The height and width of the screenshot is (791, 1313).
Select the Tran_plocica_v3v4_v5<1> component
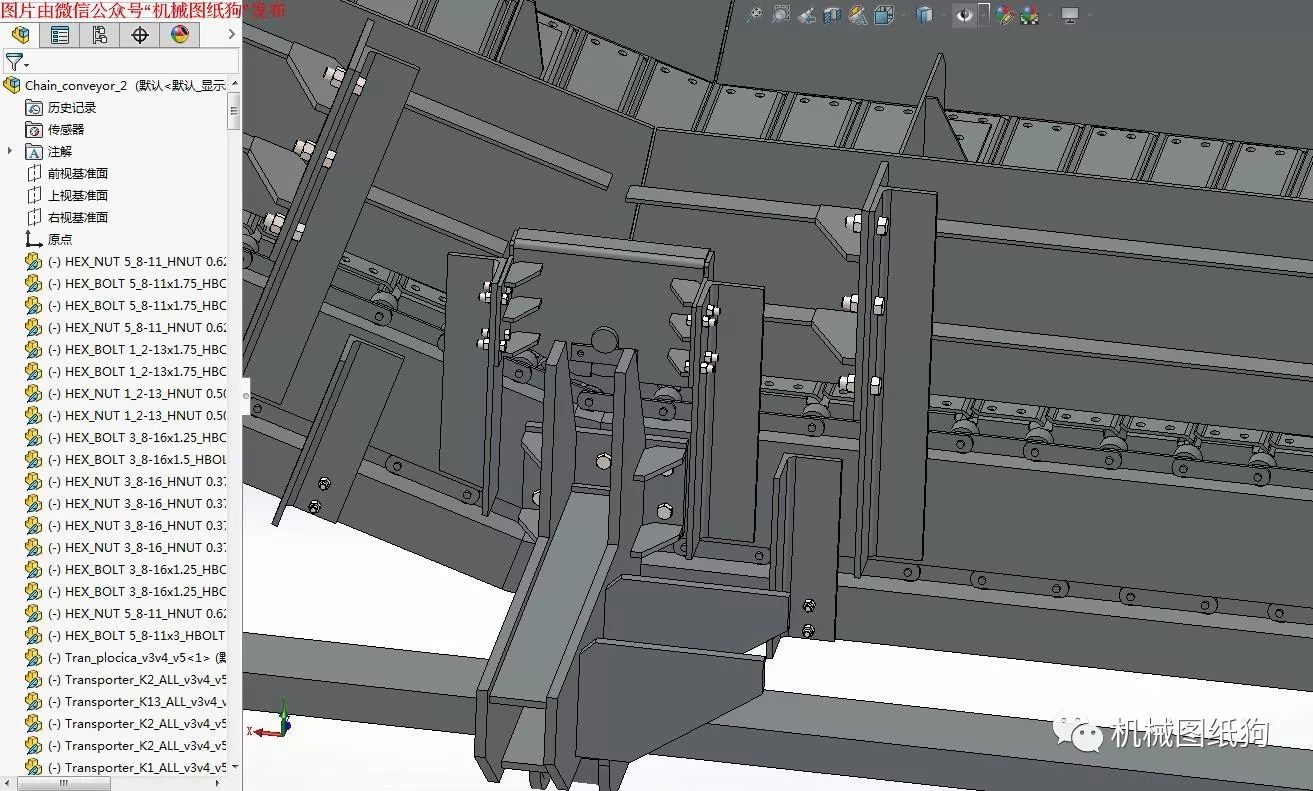pos(126,658)
